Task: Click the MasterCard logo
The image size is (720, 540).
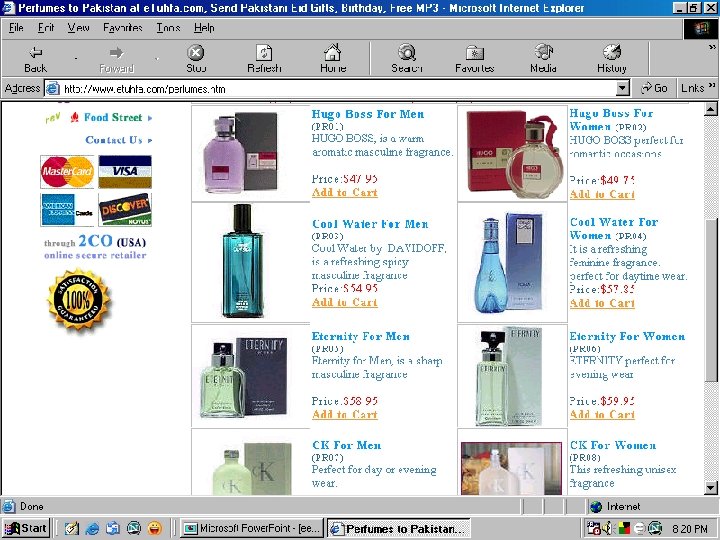Action: pos(67,172)
